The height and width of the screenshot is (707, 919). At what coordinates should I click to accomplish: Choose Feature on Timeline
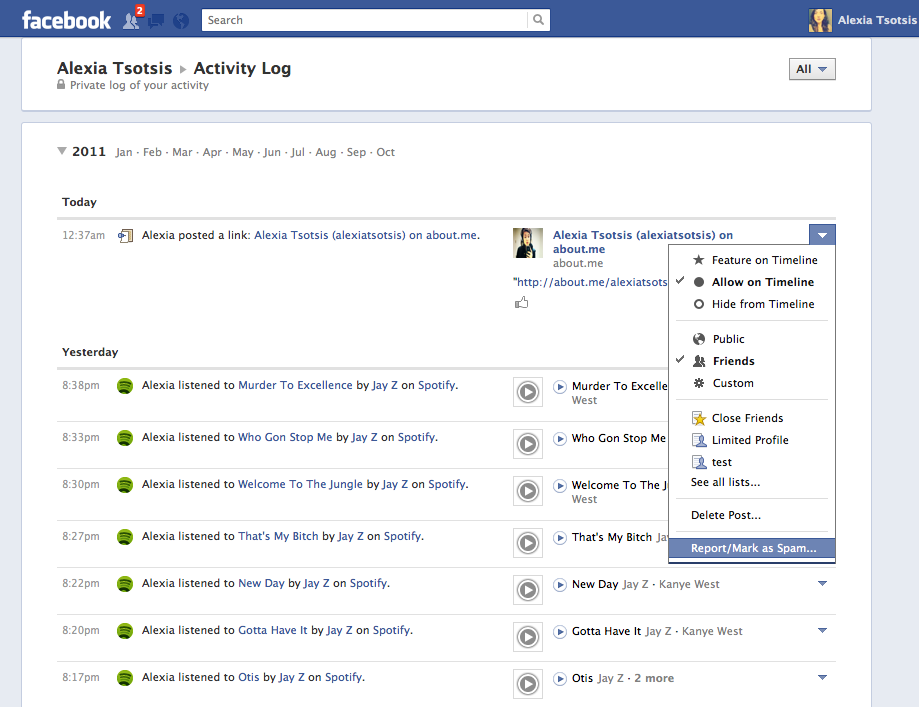[752, 260]
